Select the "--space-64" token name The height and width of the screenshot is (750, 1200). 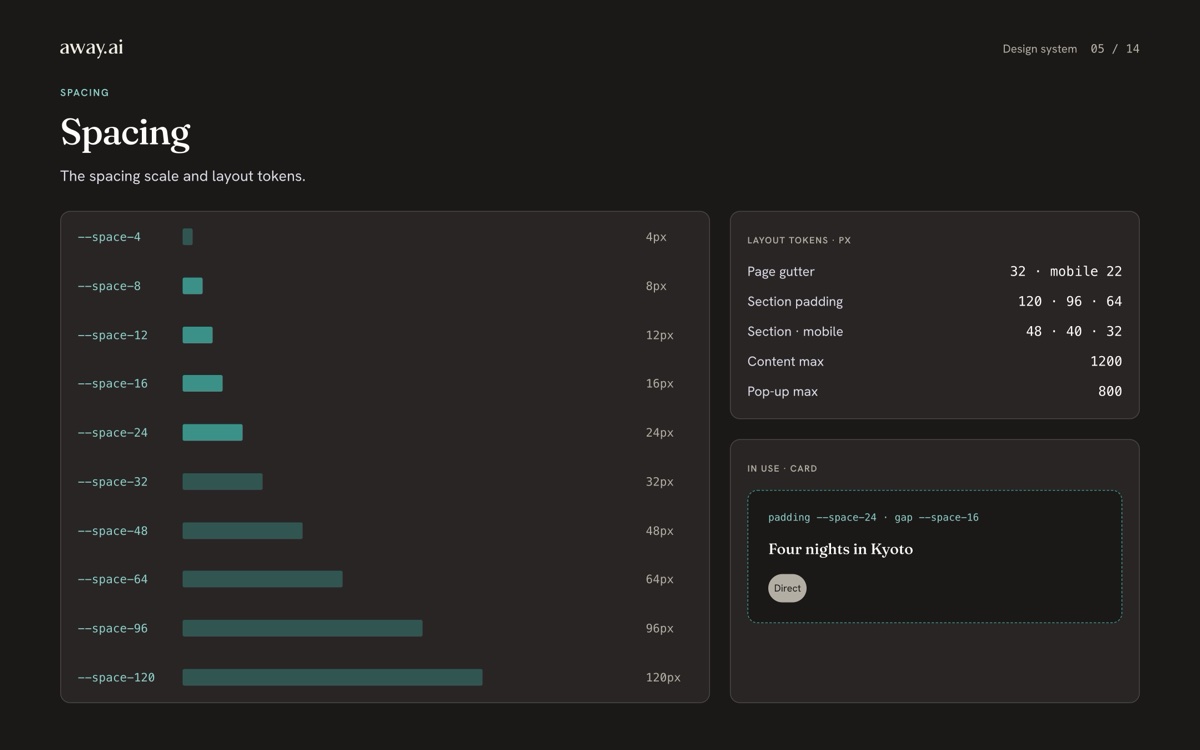(112, 579)
